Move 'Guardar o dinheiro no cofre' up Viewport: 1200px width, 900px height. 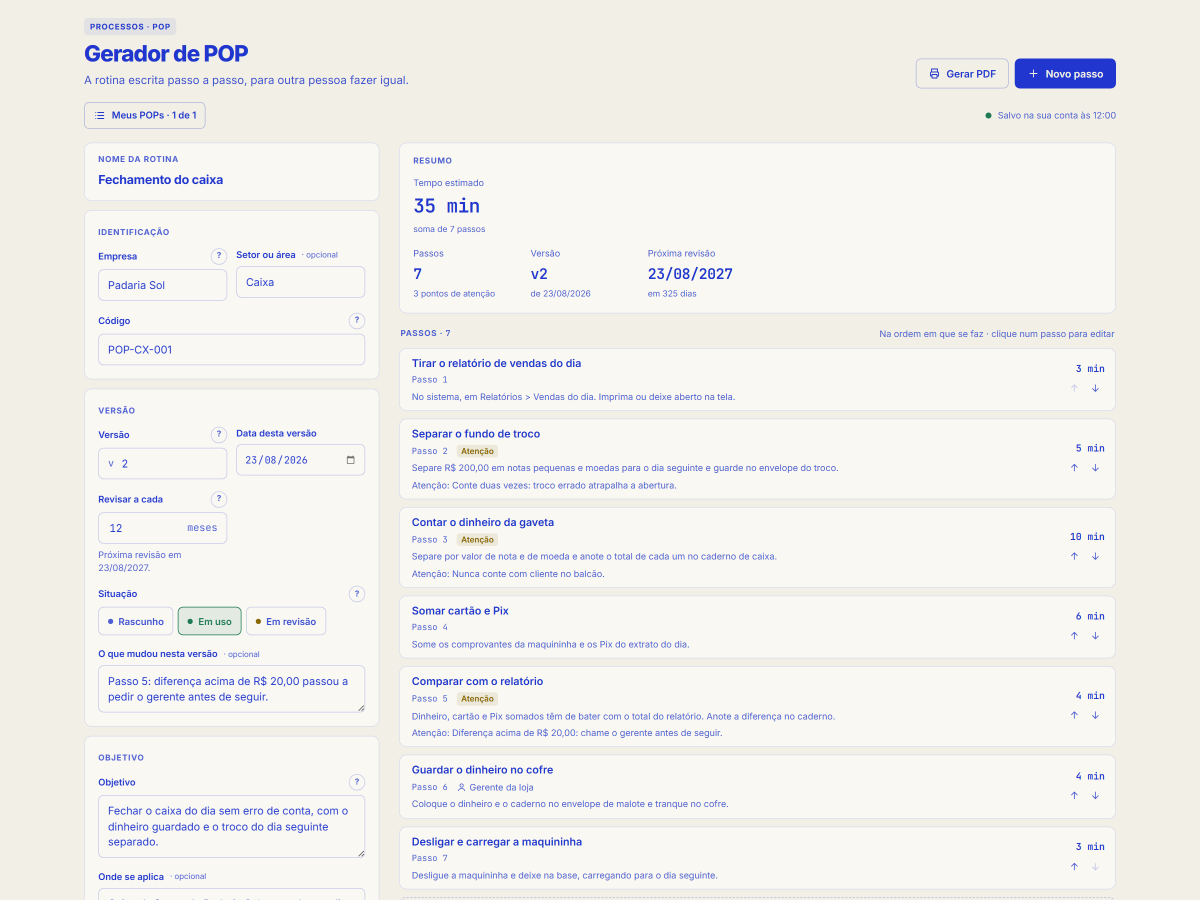point(1074,795)
